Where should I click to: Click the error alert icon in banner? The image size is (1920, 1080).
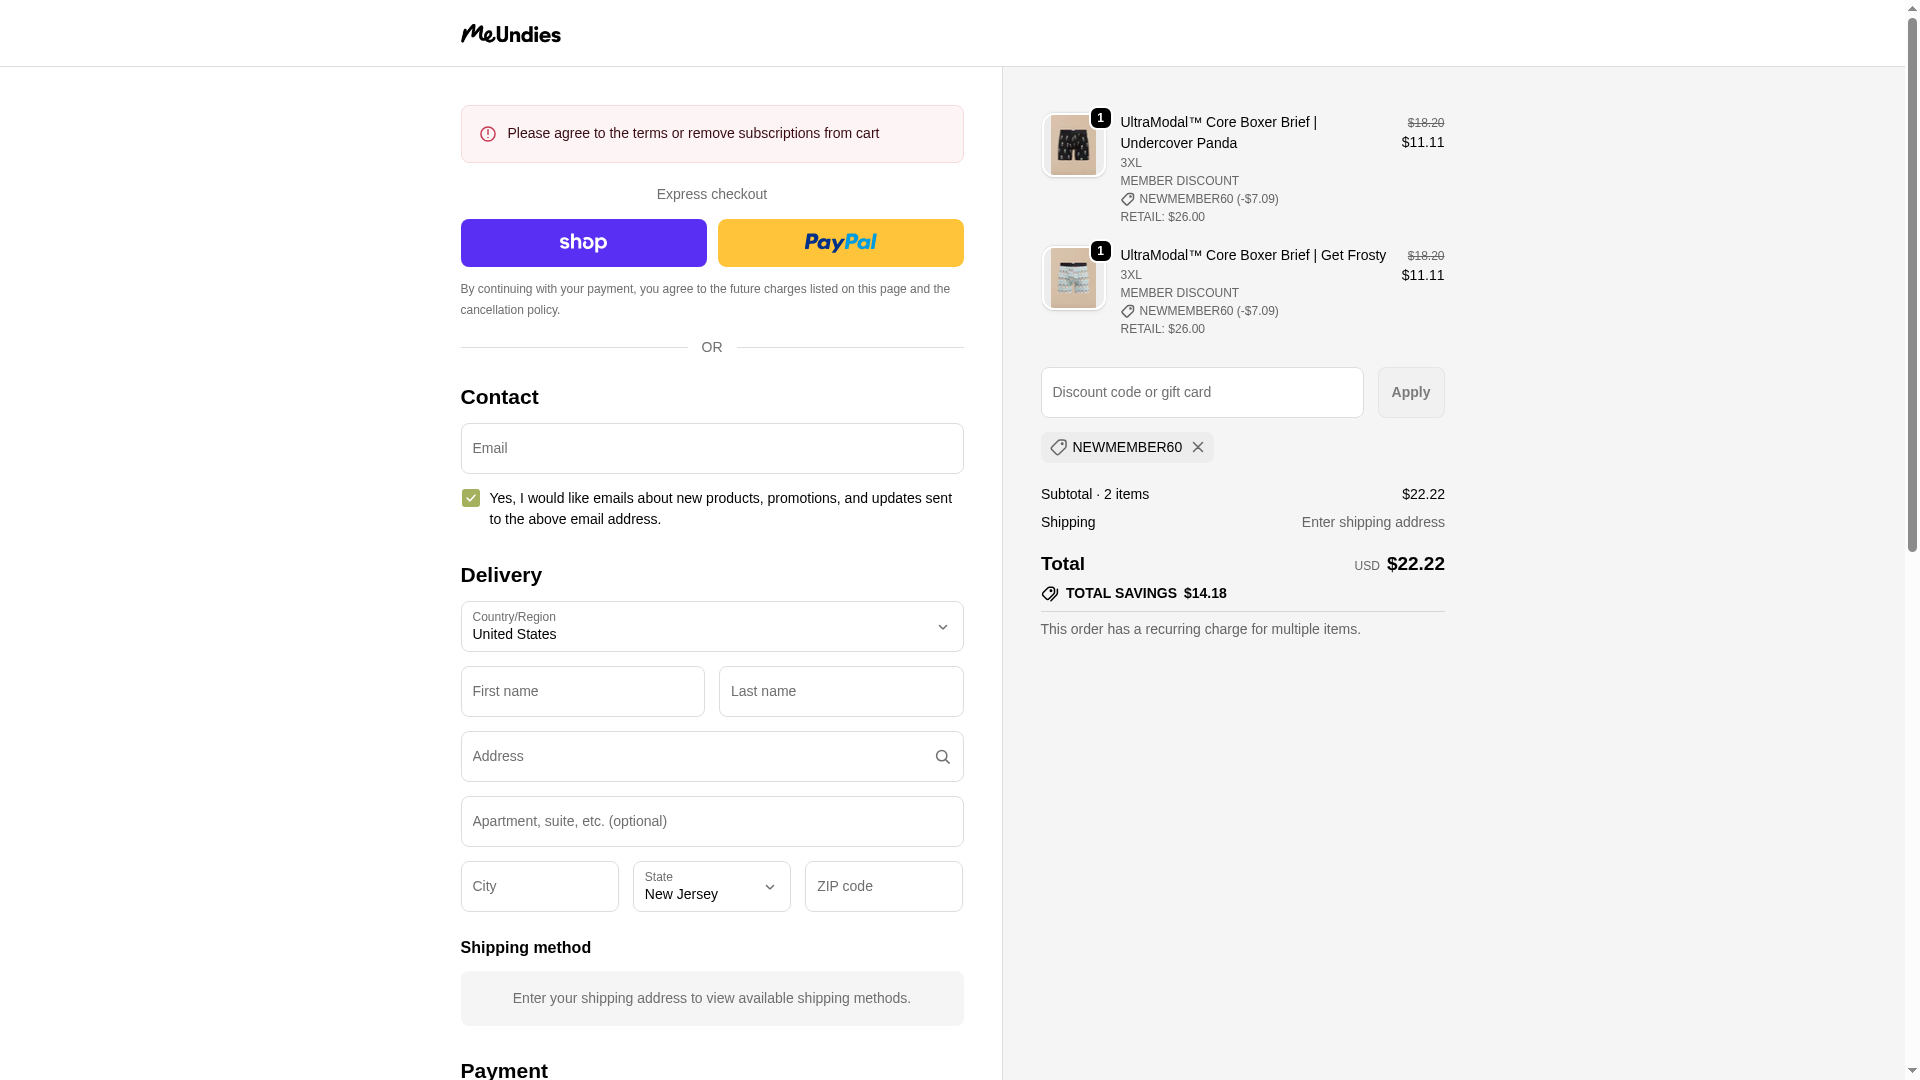tap(488, 134)
